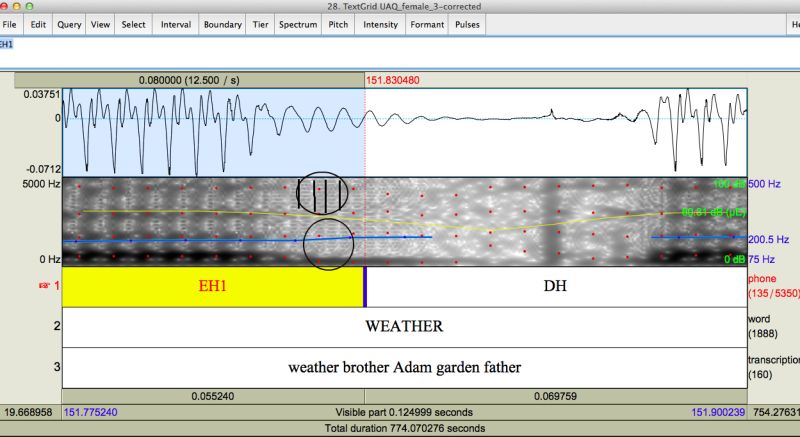Viewport: 800px width, 437px height.
Task: Open the Select menu
Action: point(133,24)
